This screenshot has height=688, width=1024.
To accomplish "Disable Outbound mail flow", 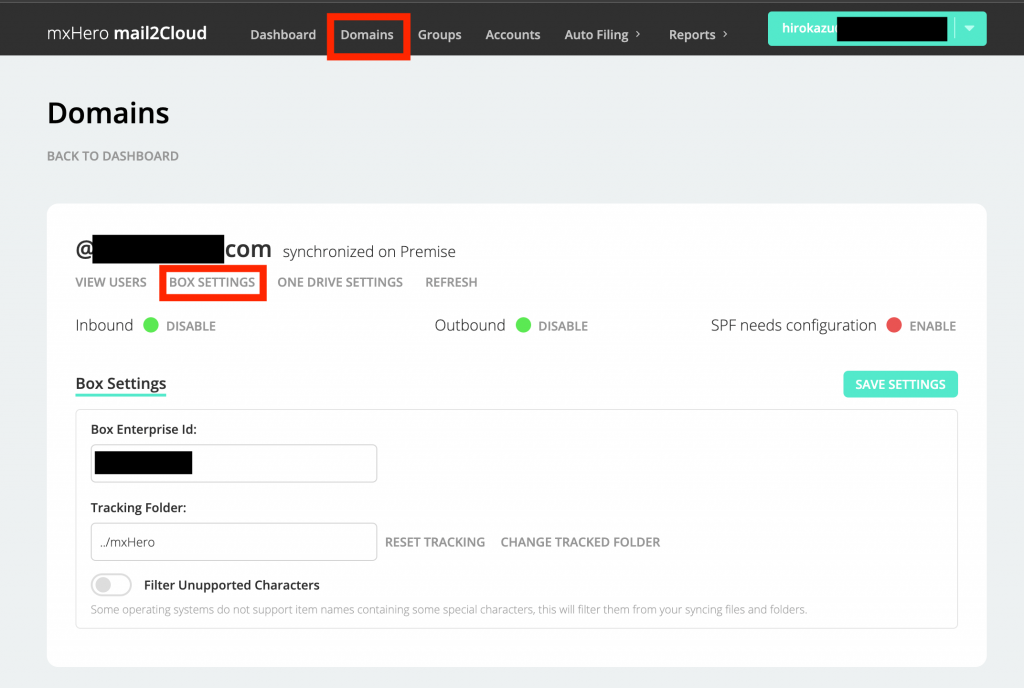I will coord(563,326).
